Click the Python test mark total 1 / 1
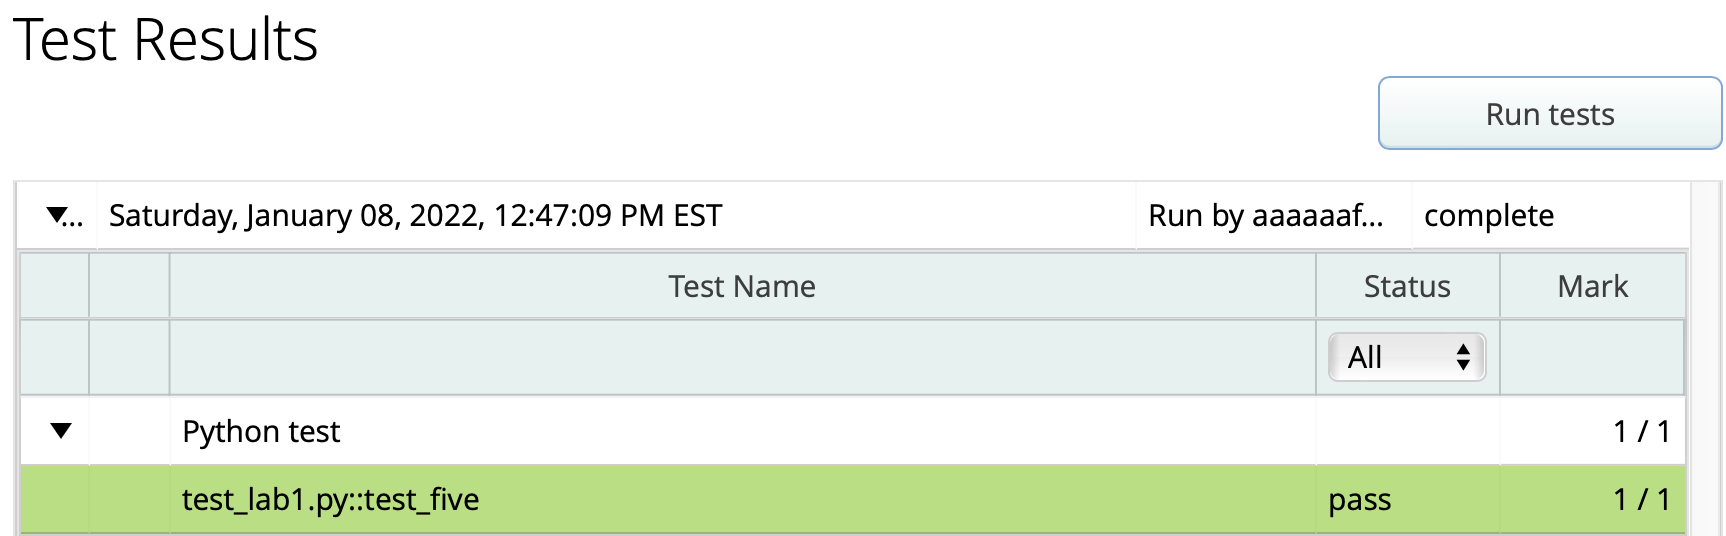This screenshot has width=1726, height=536. (x=1641, y=431)
